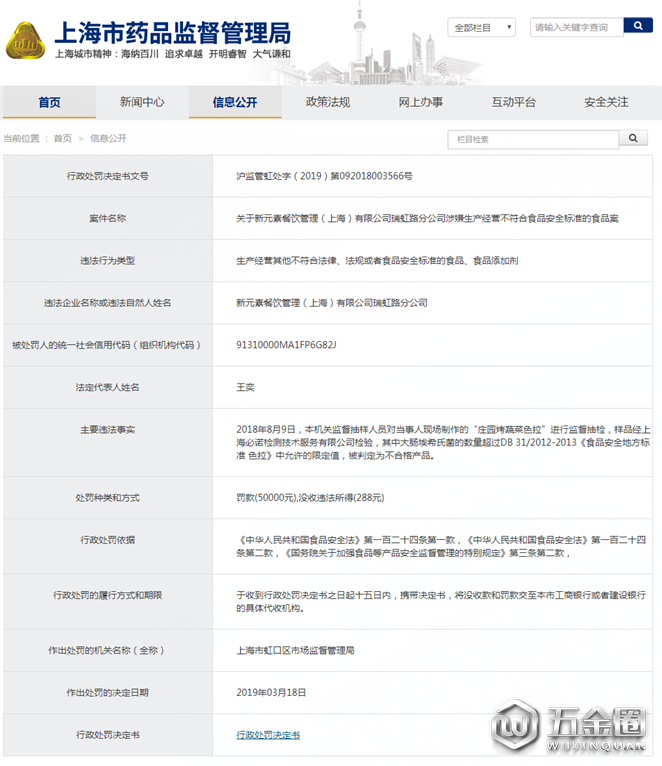The height and width of the screenshot is (766, 662).
Task: Click the 法定代表人姓名 row label
Action: pos(107,387)
